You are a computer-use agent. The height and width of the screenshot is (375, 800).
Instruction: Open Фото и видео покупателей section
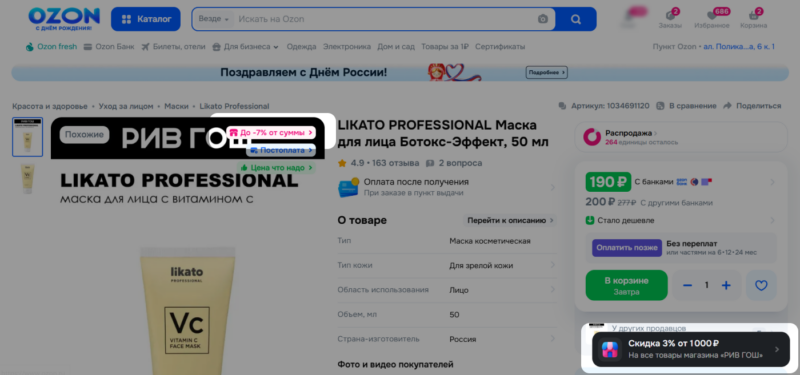[395, 364]
